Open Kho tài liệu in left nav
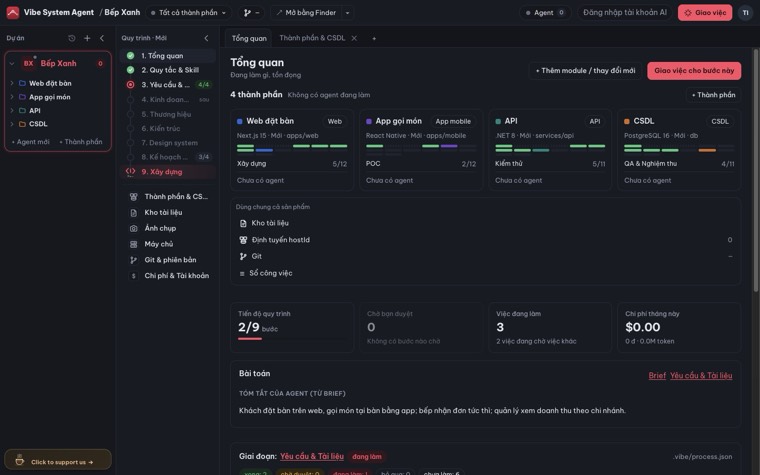Viewport: 760px width, 475px height. (x=169, y=212)
